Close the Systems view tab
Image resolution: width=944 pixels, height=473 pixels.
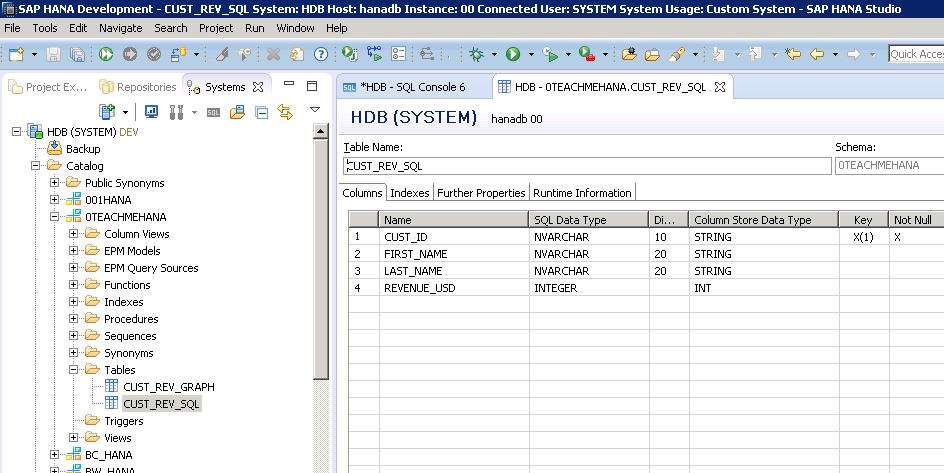point(258,87)
